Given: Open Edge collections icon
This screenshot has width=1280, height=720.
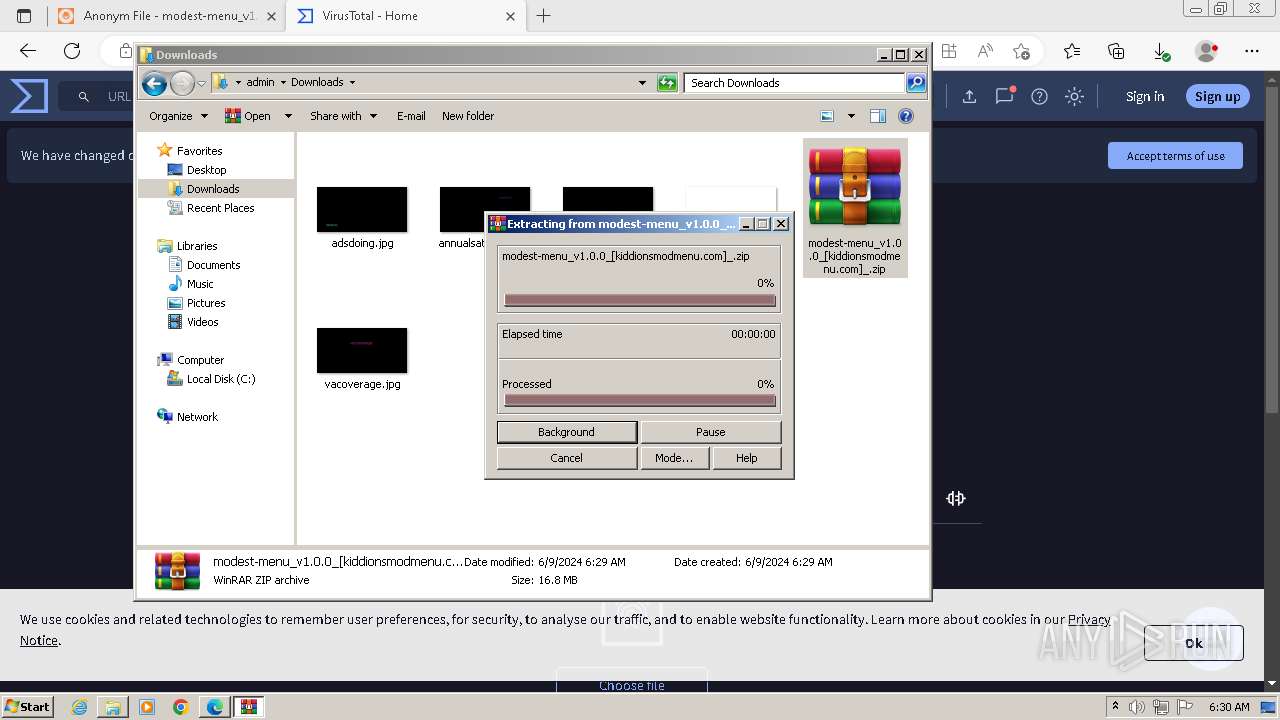Looking at the screenshot, I should pos(1116,51).
